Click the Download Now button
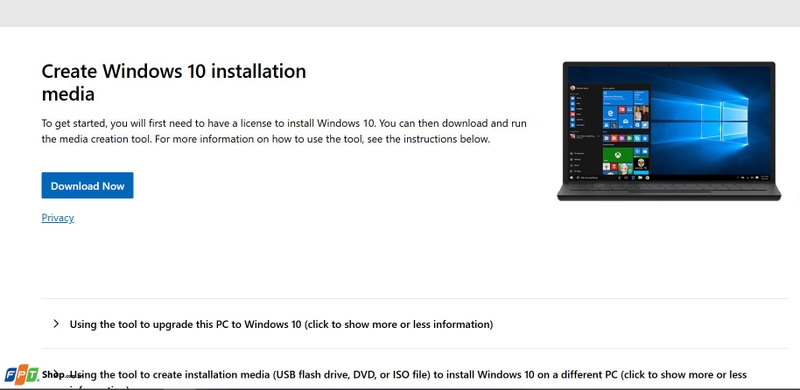 click(x=87, y=185)
